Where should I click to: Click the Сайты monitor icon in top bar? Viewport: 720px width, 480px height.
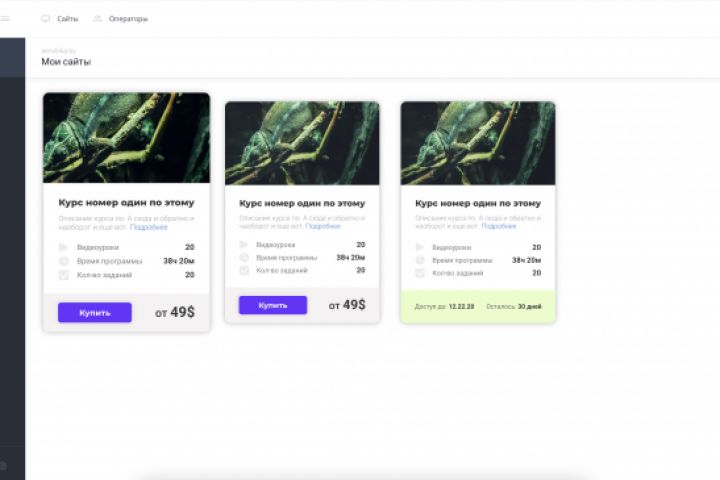[45, 19]
